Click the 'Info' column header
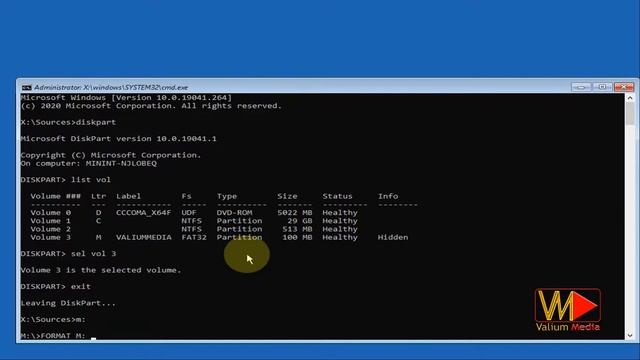 (x=388, y=196)
